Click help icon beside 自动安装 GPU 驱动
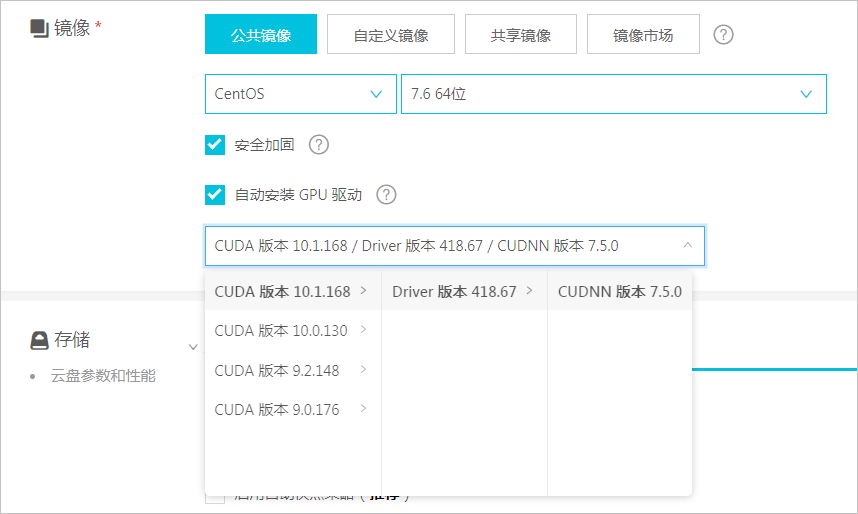 click(386, 194)
